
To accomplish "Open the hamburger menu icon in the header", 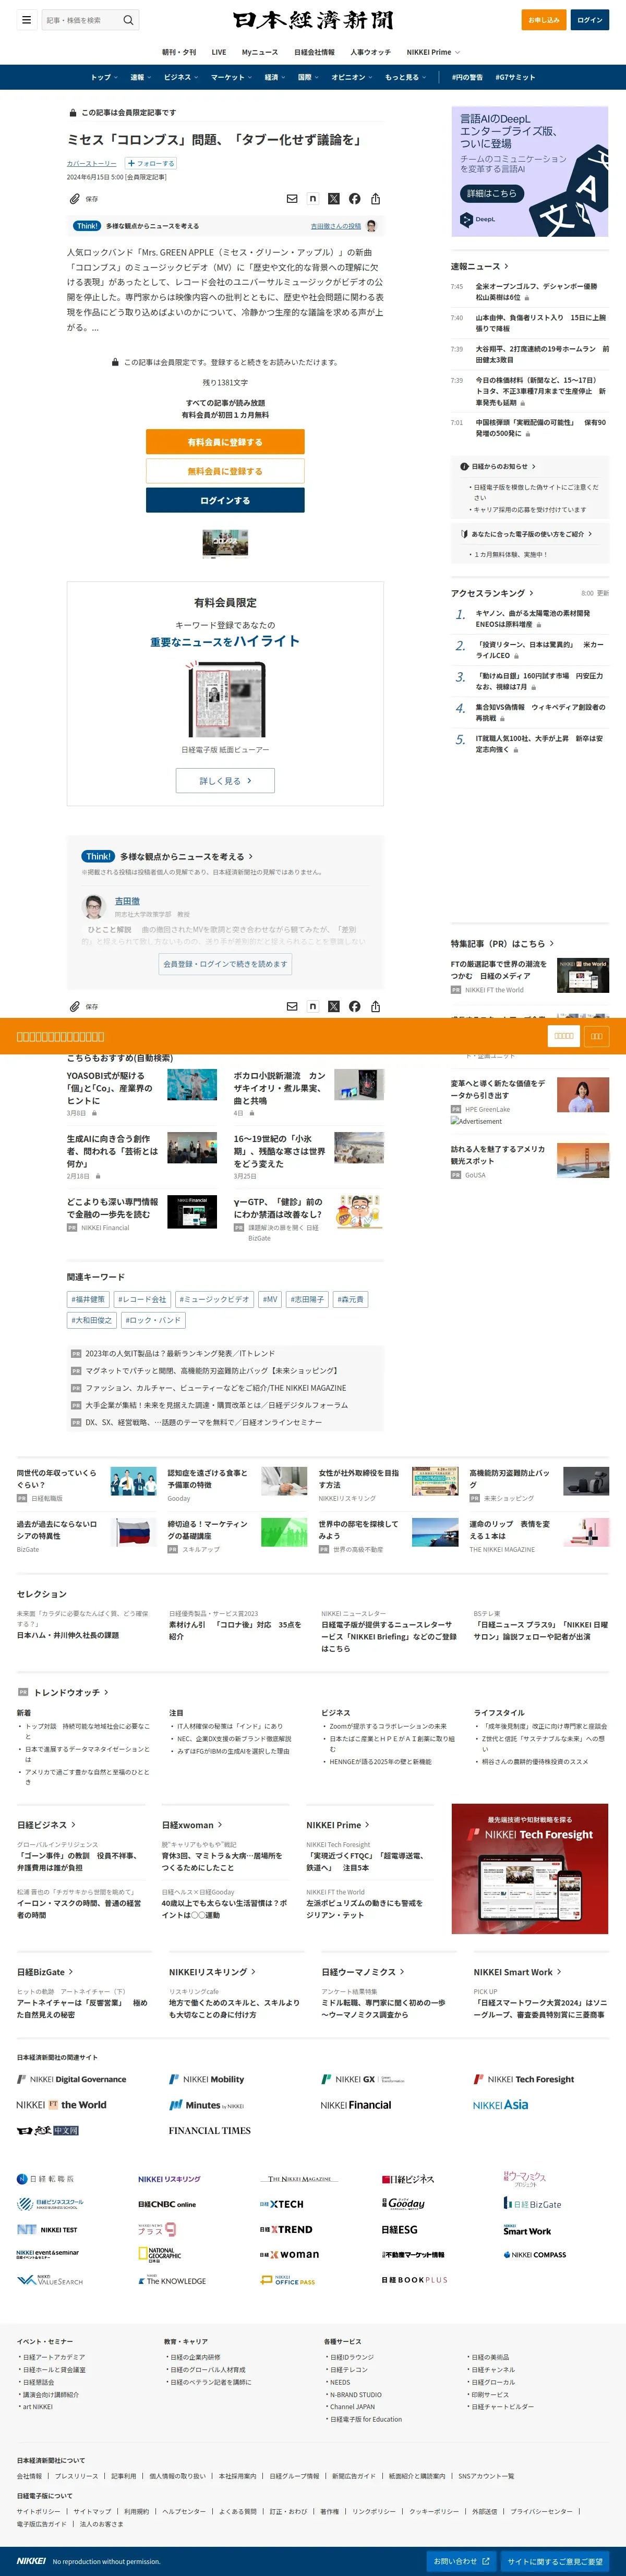I will click(27, 20).
